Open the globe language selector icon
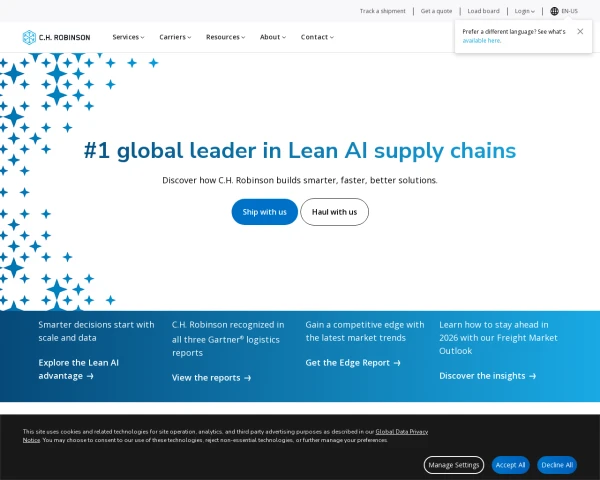This screenshot has height=480, width=600. tap(554, 11)
